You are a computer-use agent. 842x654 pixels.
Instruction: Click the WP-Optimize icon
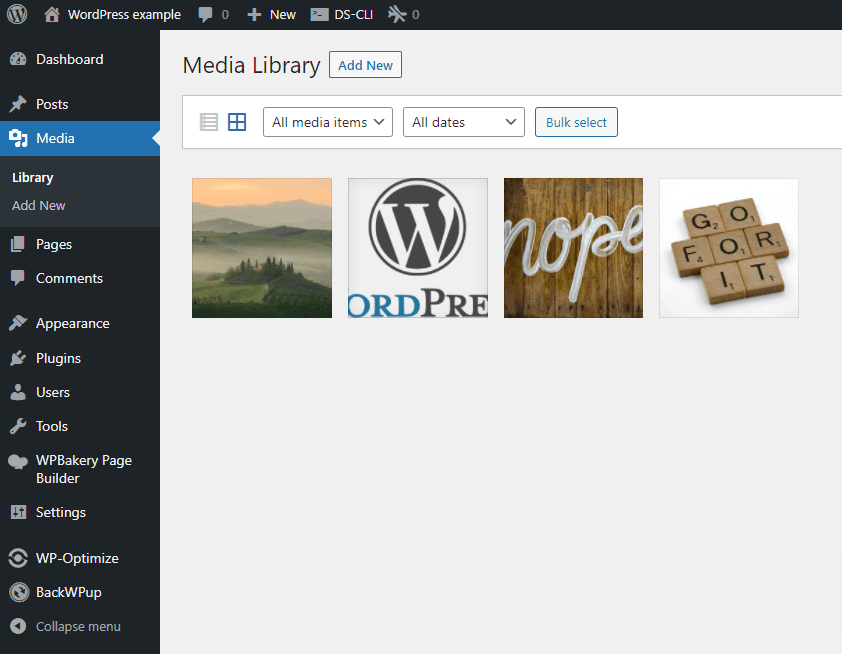(18, 558)
